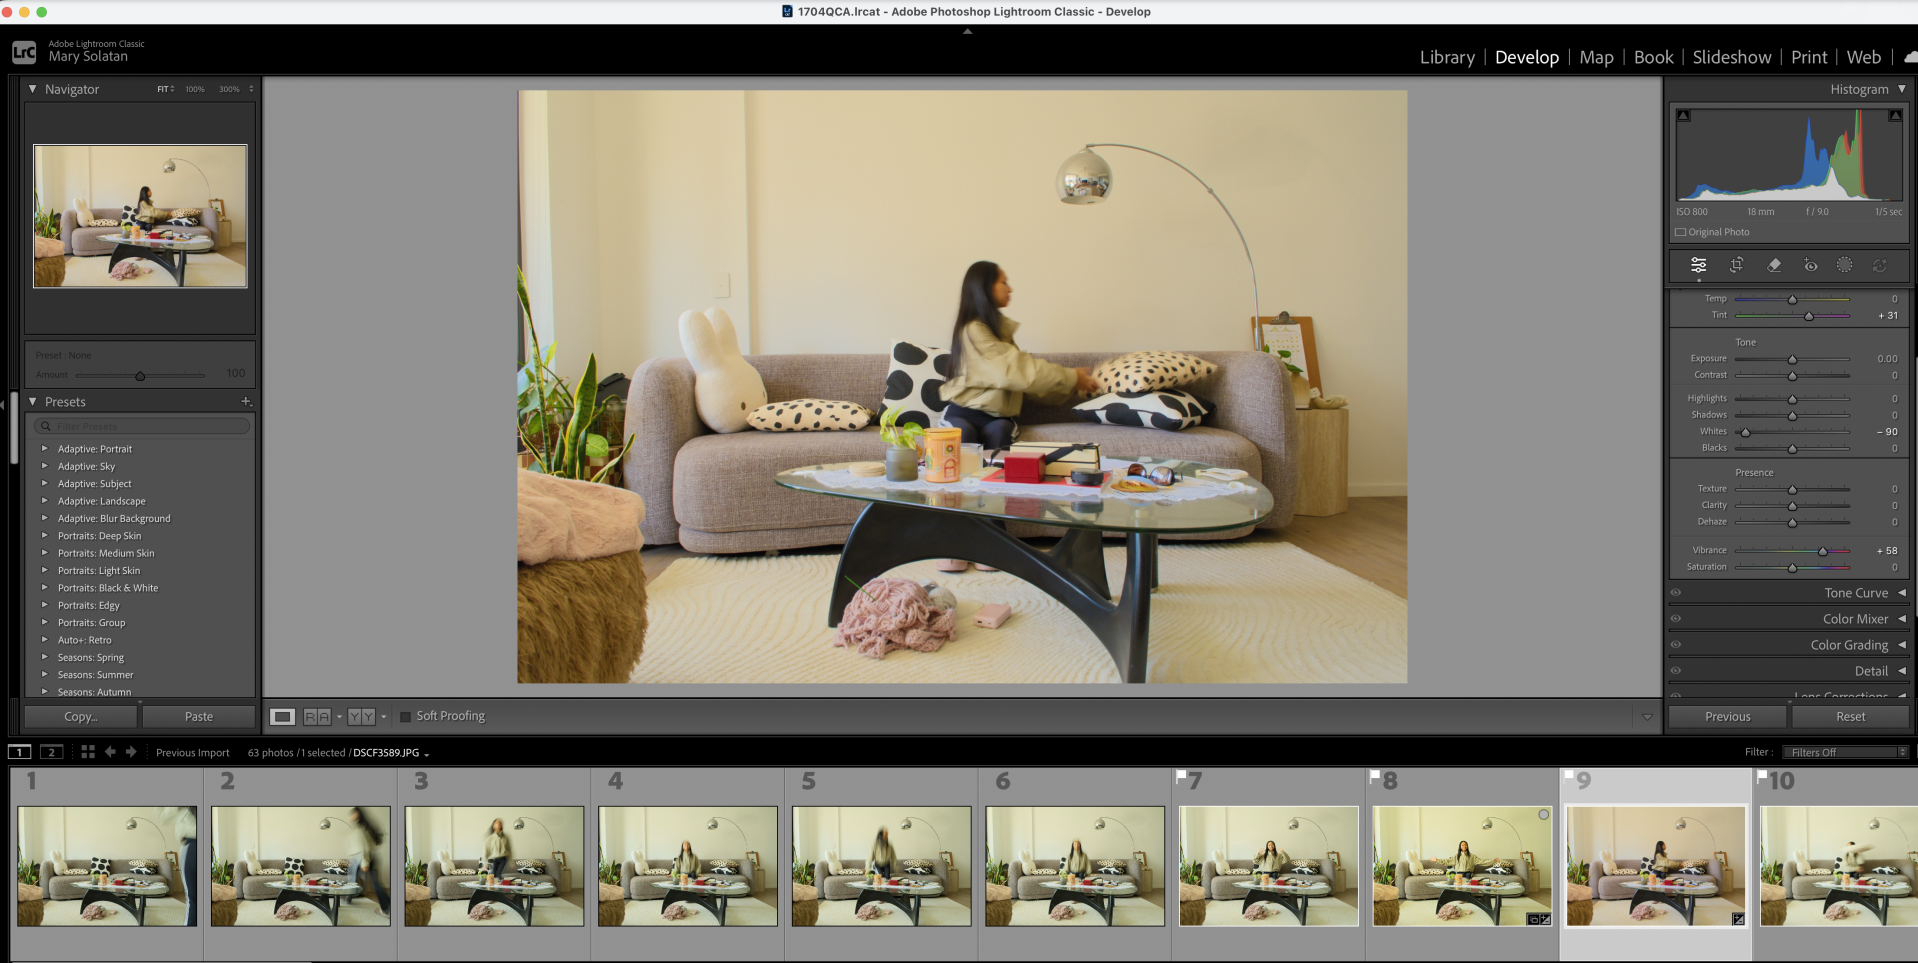
Task: Toggle flag on filmstrip photo 8
Action: click(1375, 775)
